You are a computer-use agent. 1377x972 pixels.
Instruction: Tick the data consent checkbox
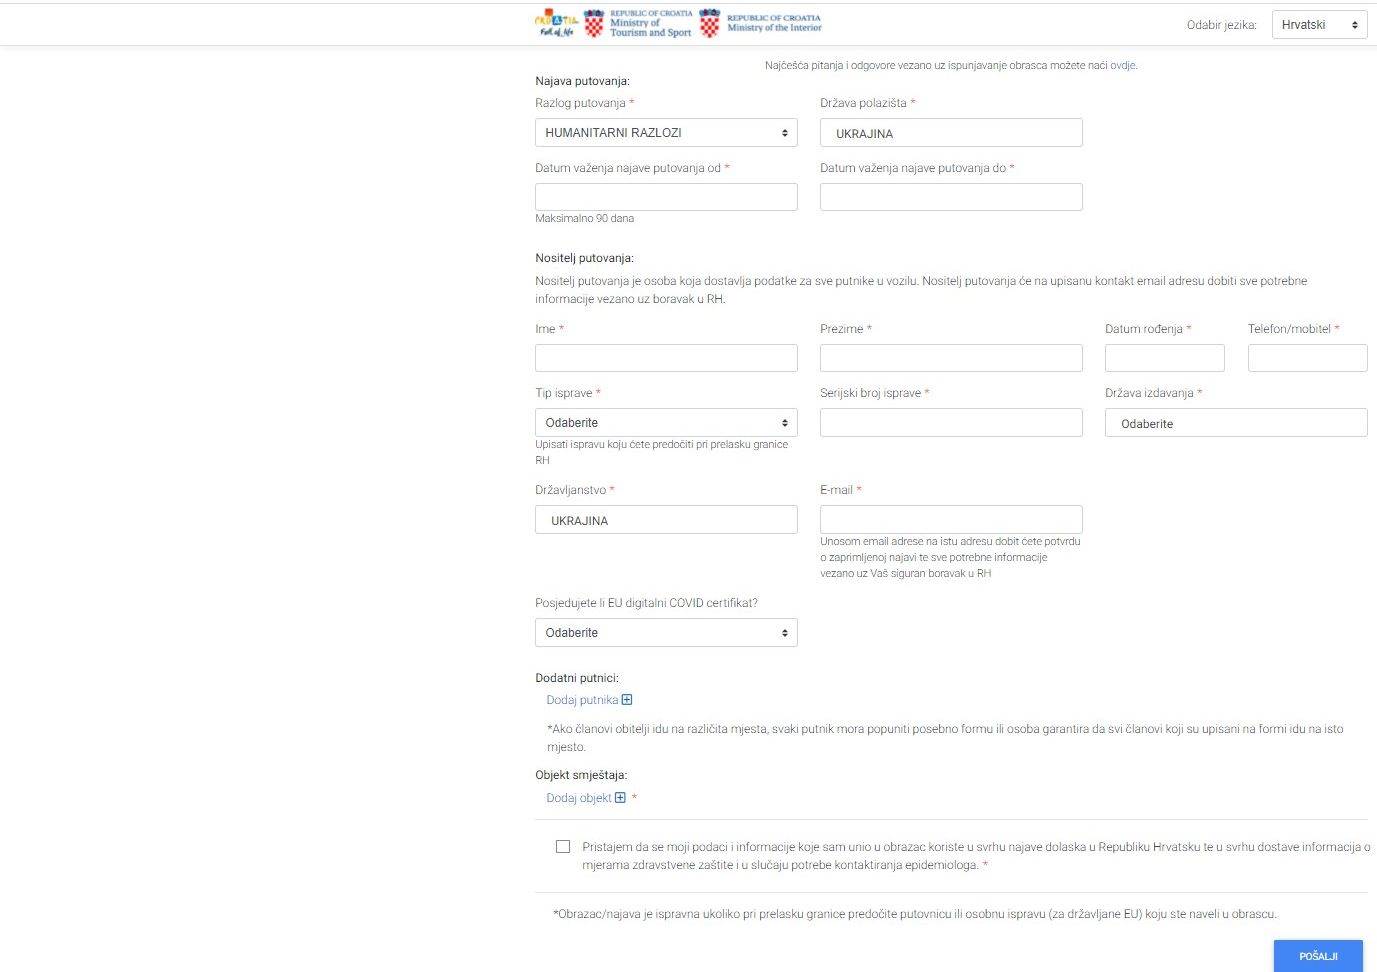(563, 847)
